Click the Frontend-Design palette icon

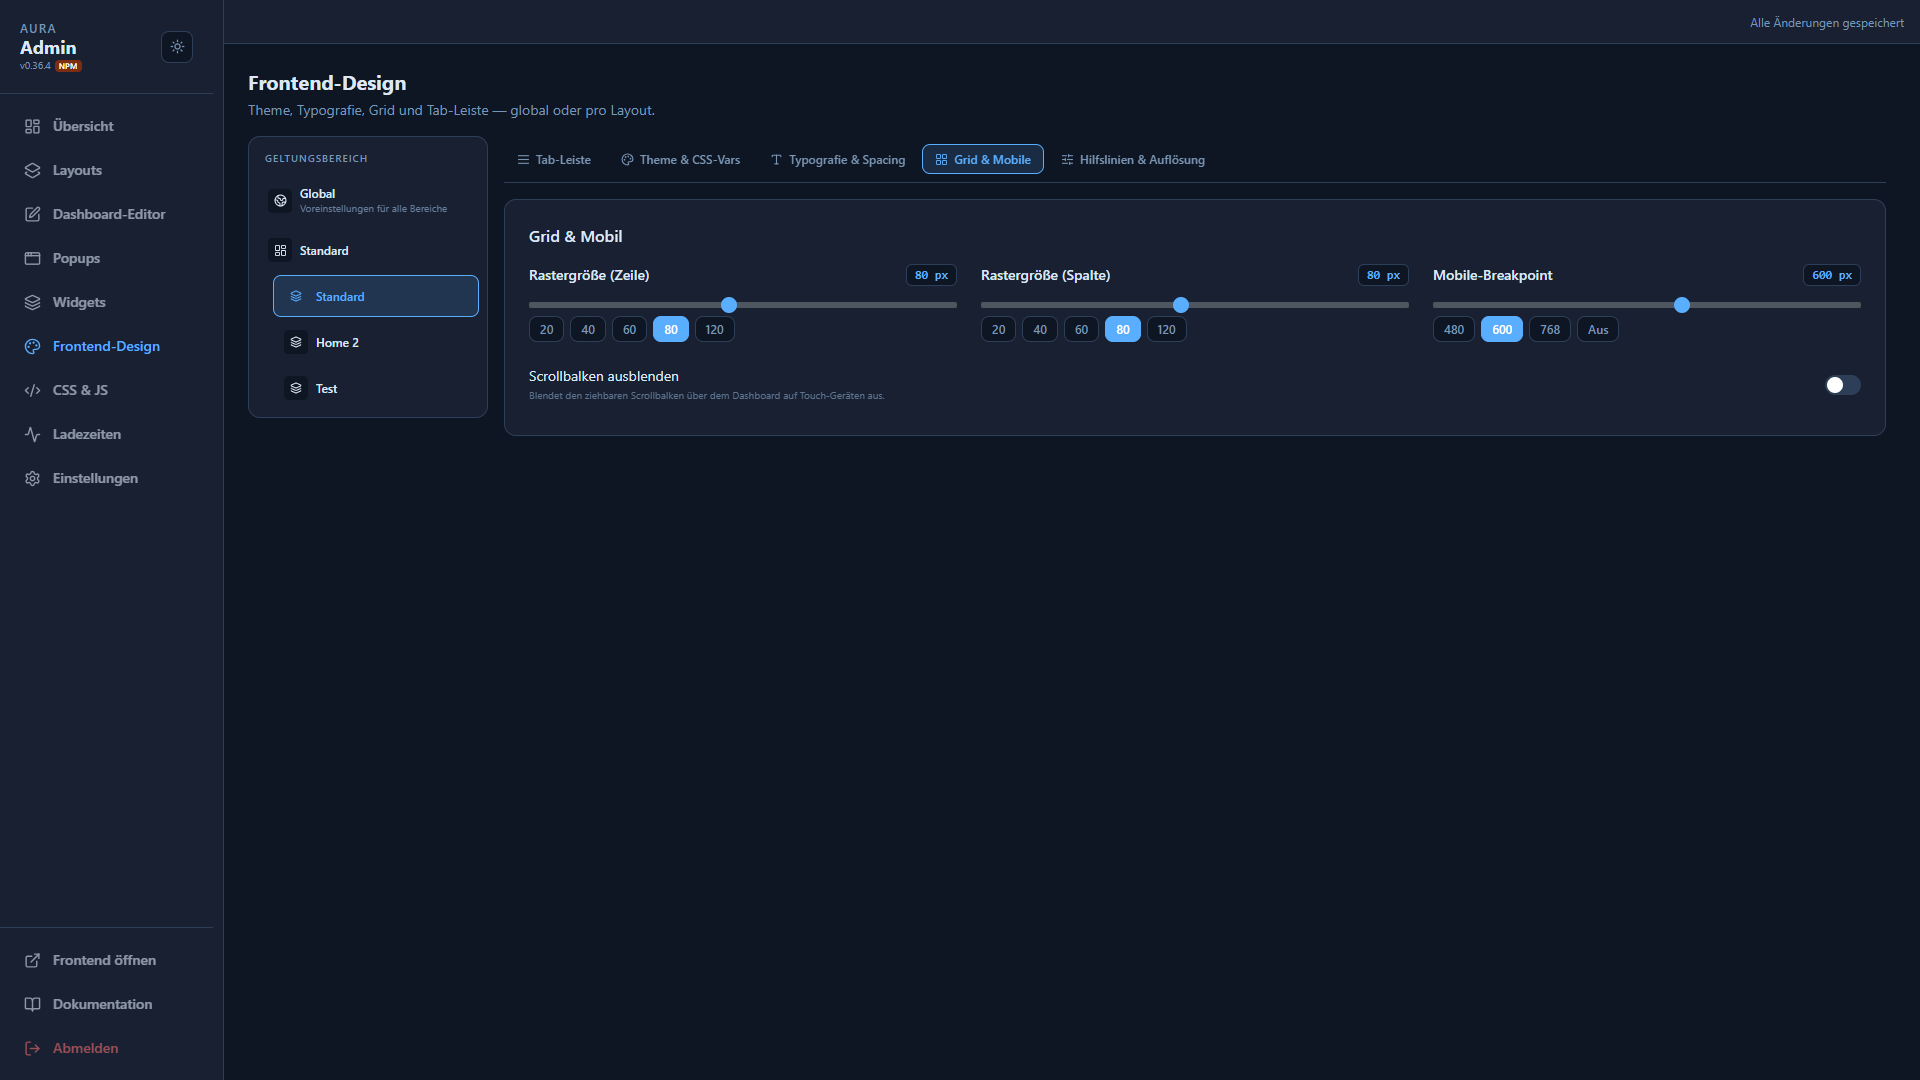click(32, 346)
